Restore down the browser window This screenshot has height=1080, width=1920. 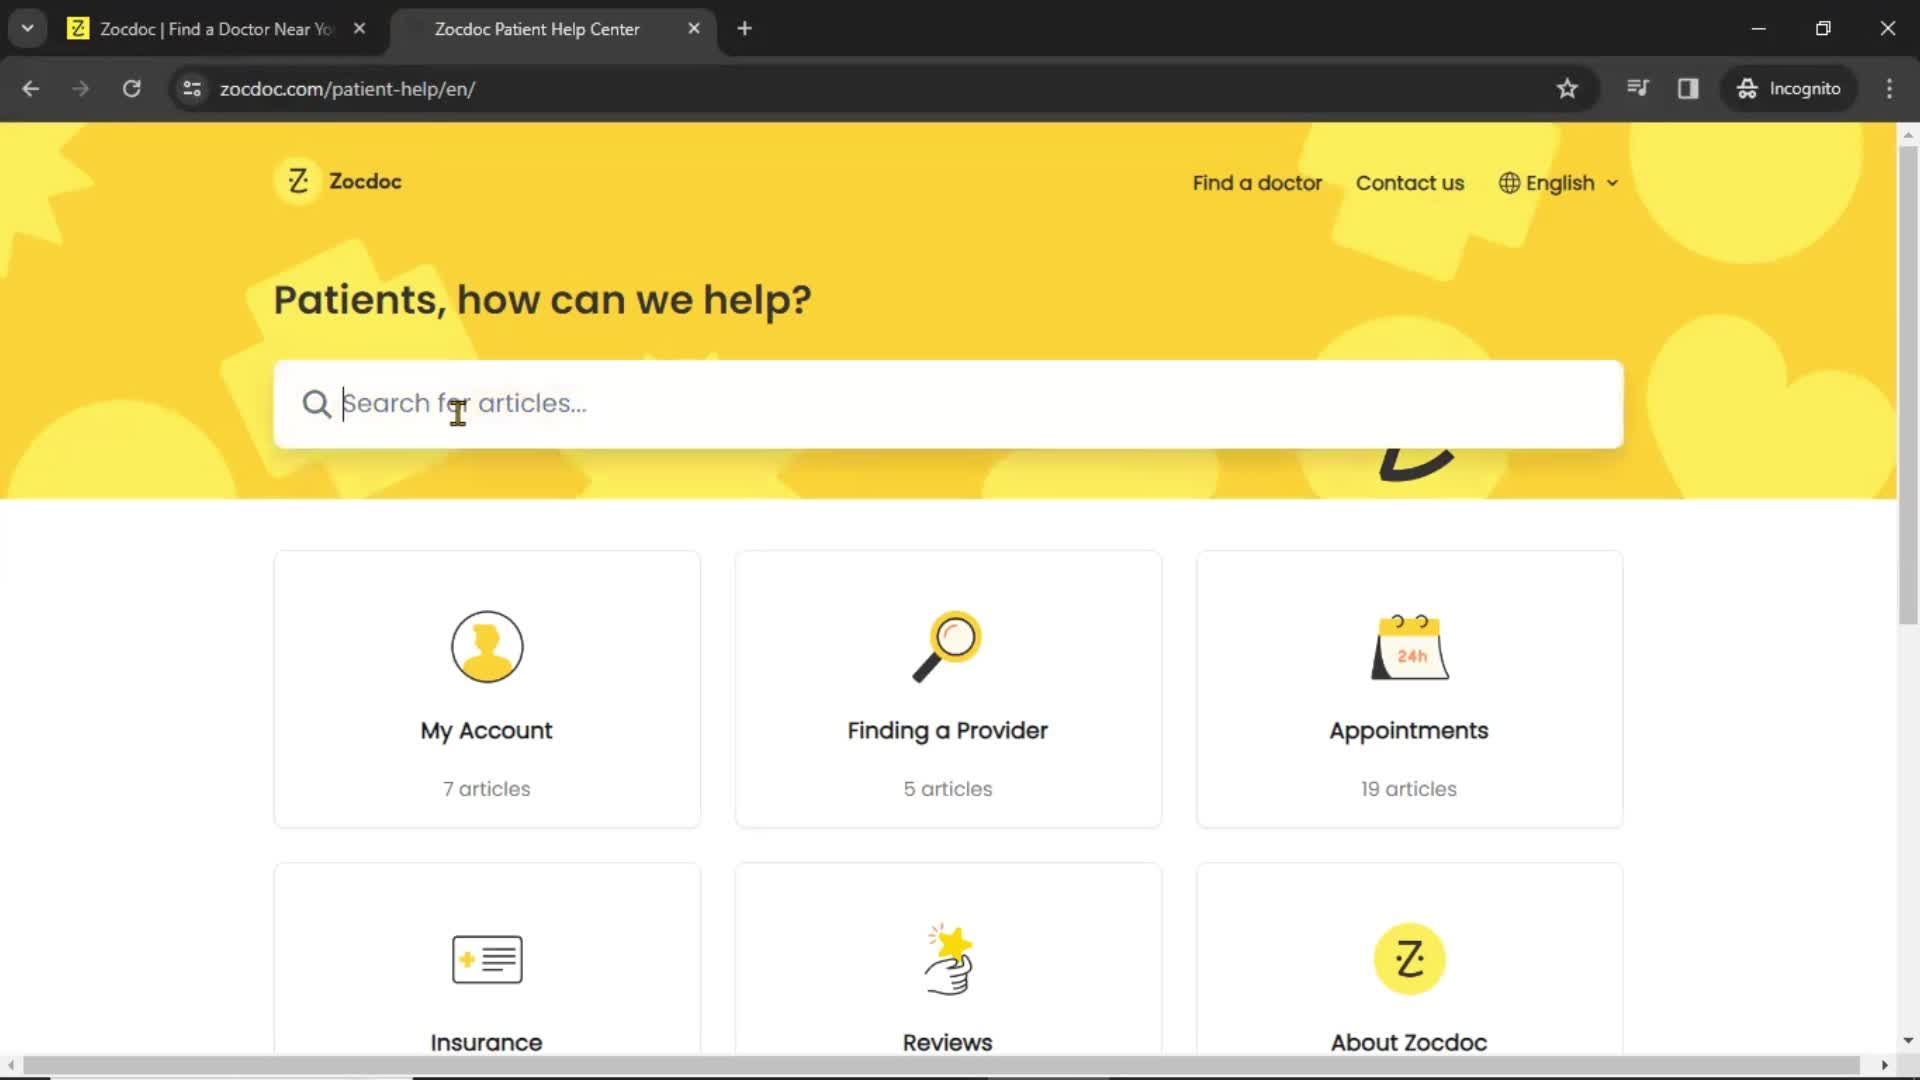pos(1823,29)
